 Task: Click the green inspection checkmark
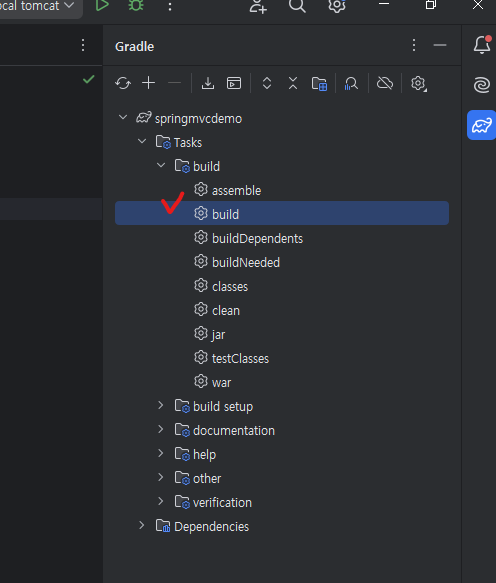point(88,79)
